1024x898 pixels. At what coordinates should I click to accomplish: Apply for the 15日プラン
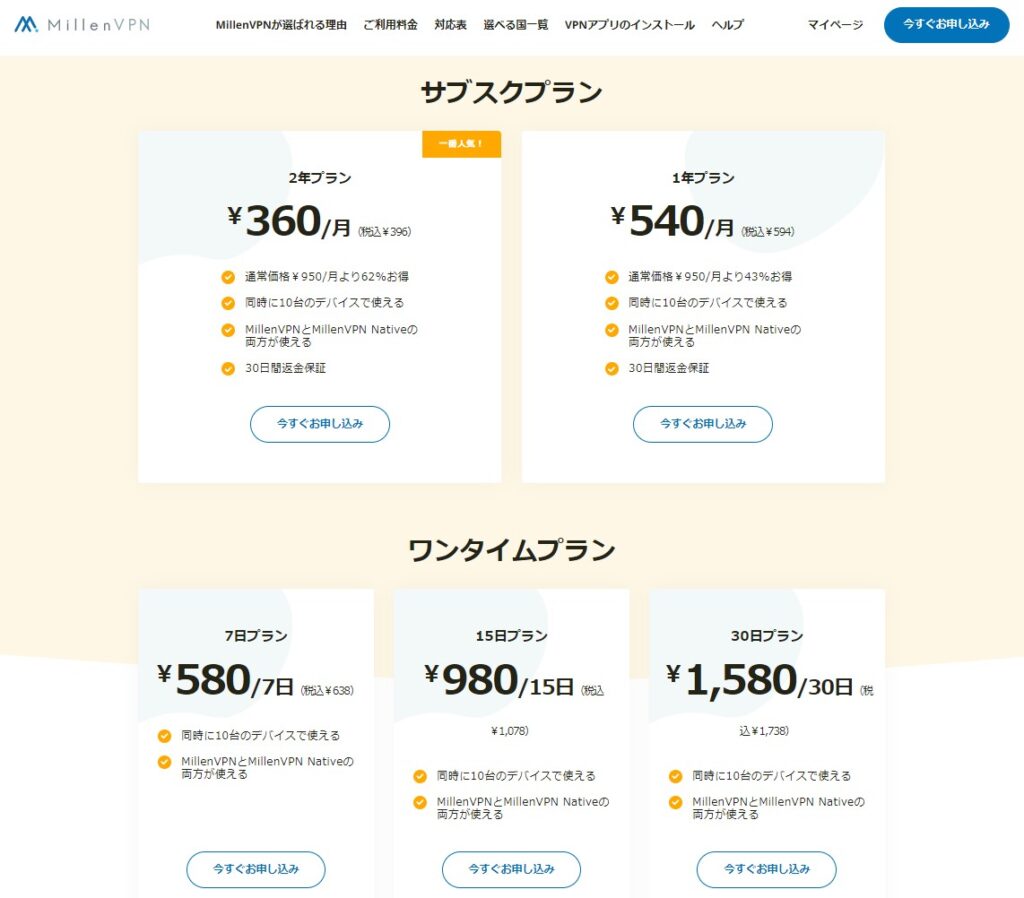[x=511, y=869]
